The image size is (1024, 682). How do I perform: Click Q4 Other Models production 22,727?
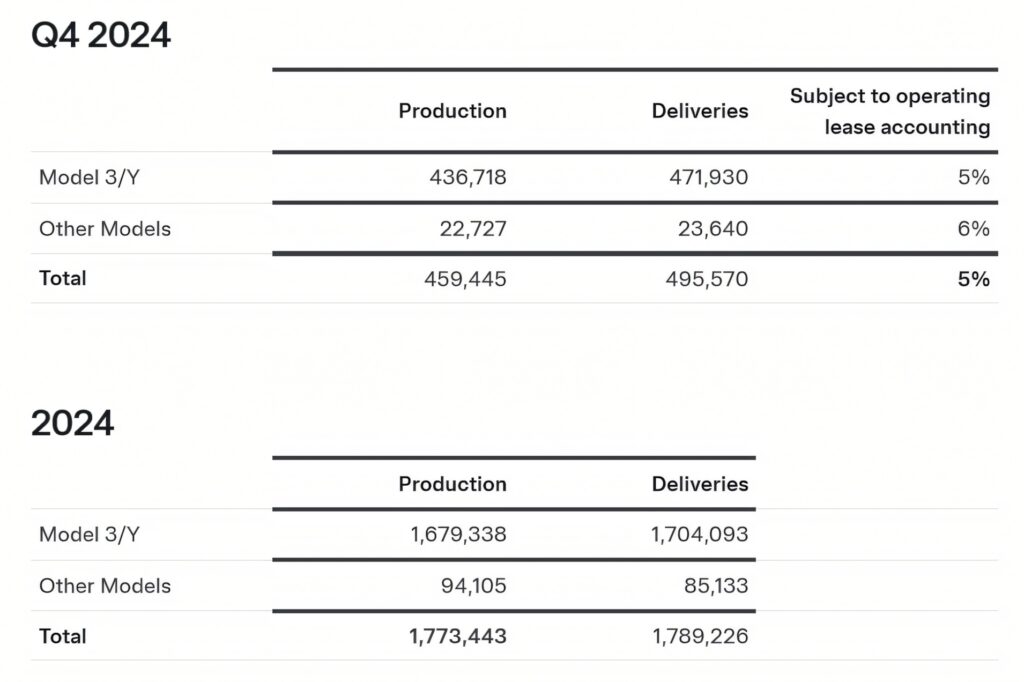473,229
